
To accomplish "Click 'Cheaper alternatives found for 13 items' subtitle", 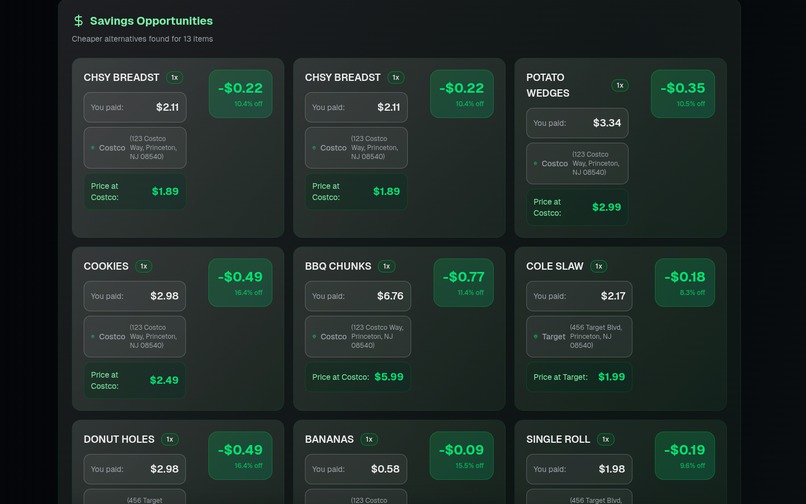I will click(x=142, y=39).
